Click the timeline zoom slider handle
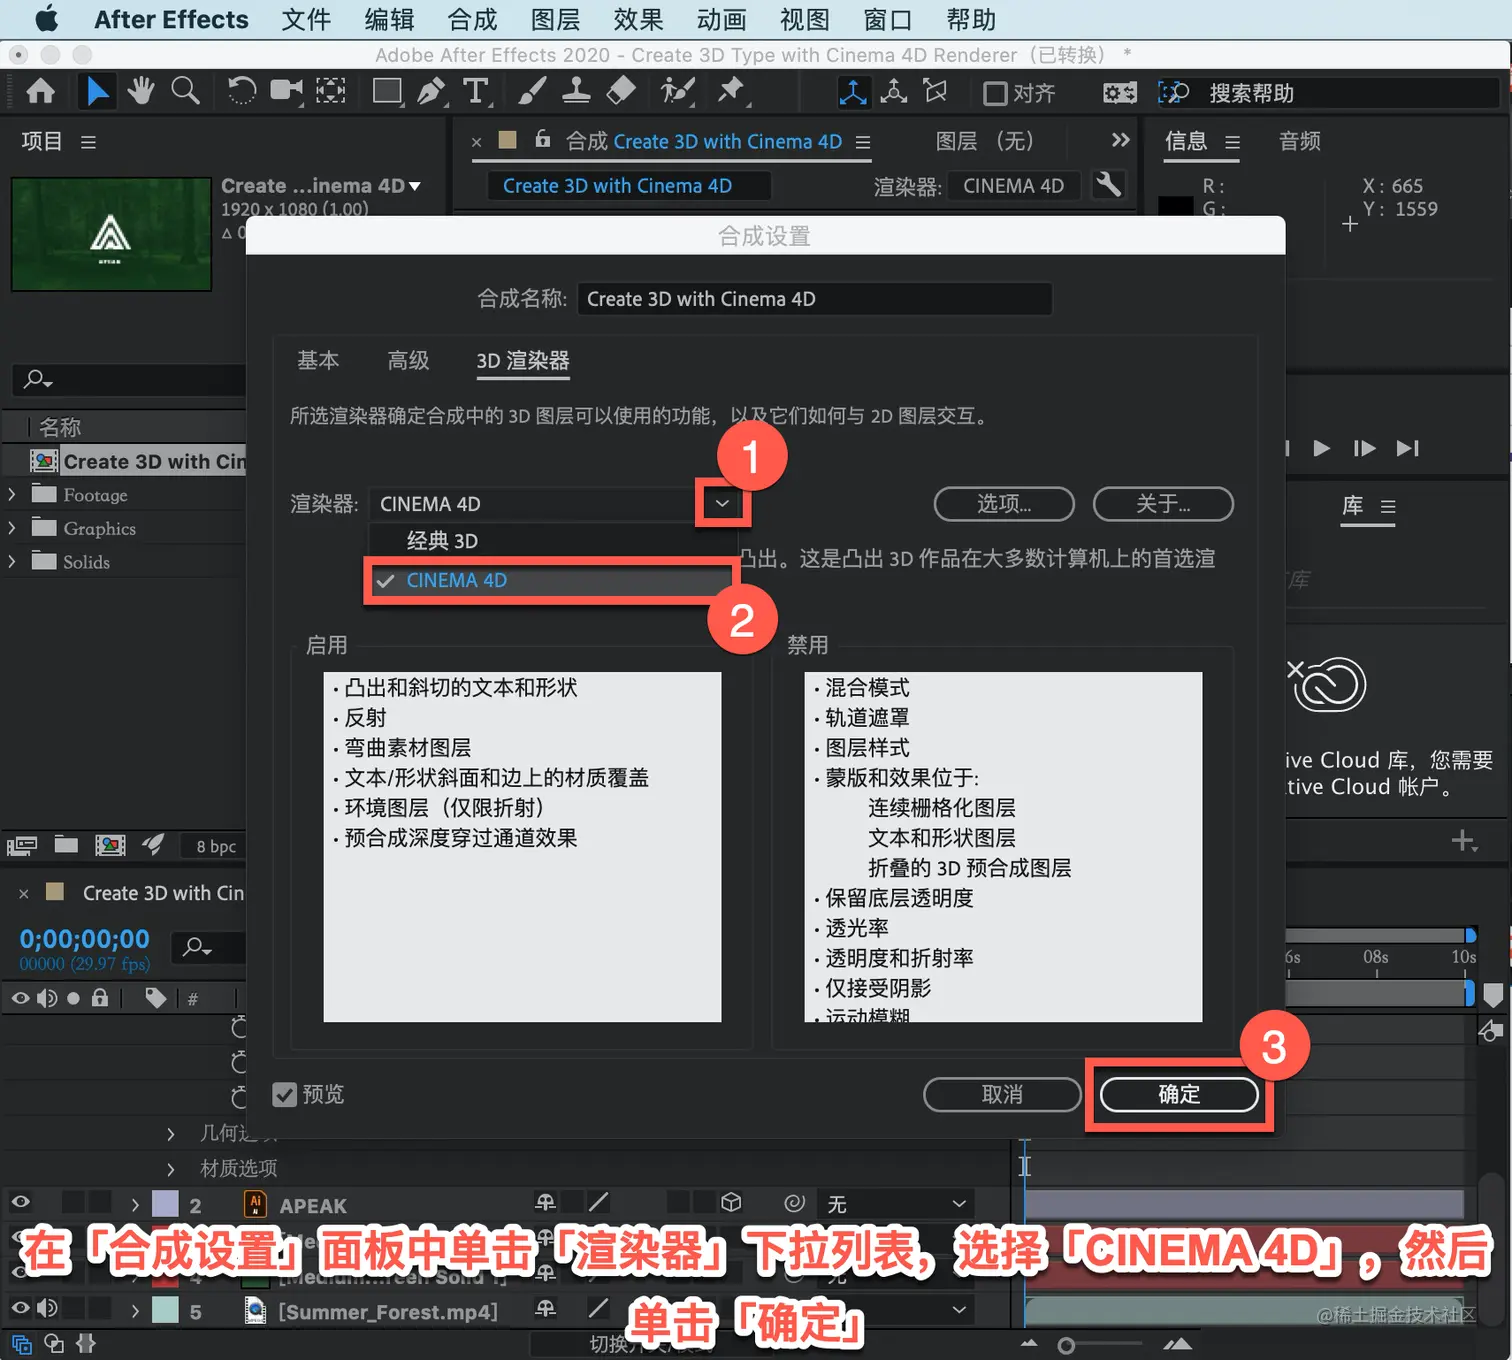This screenshot has height=1360, width=1512. click(x=1066, y=1346)
